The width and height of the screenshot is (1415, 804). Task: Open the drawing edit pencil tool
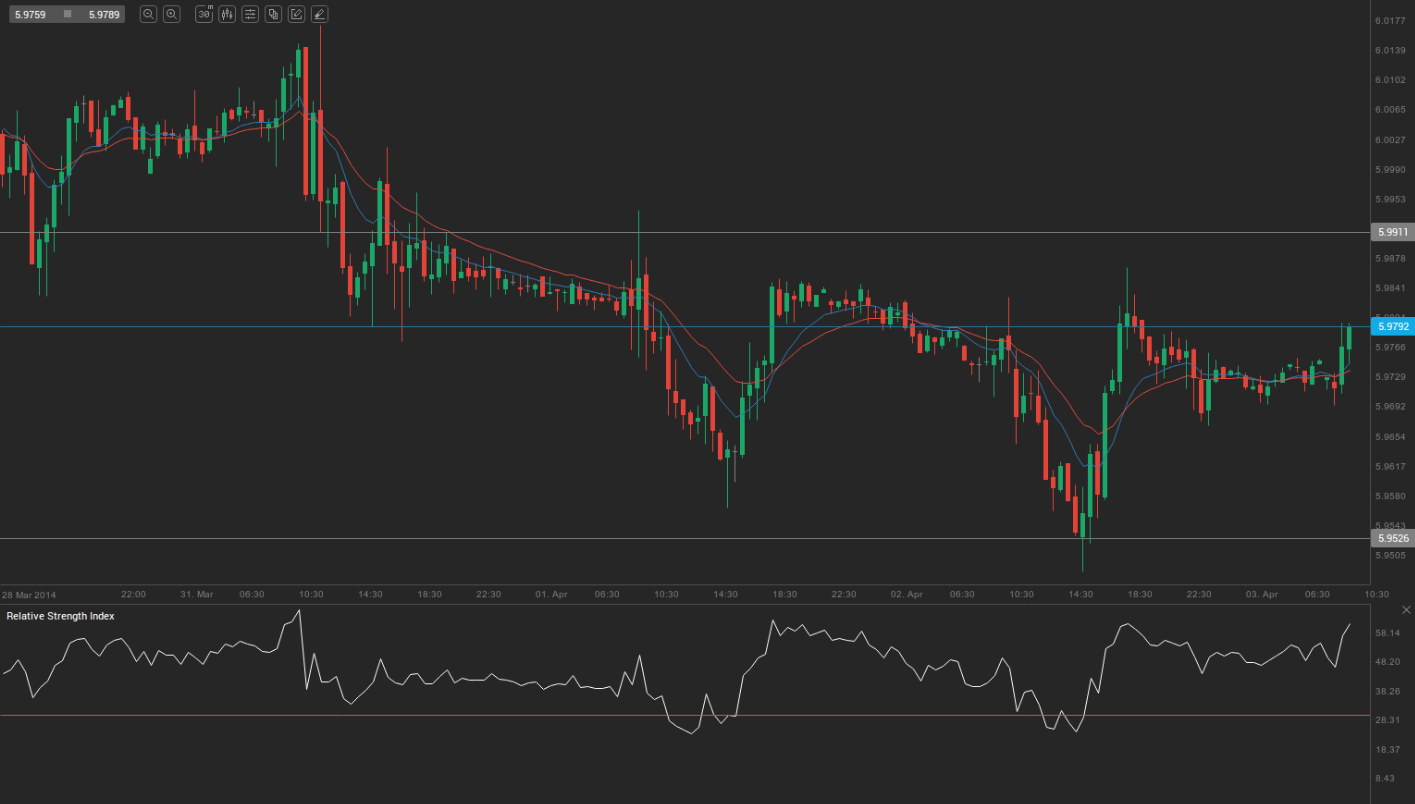297,14
